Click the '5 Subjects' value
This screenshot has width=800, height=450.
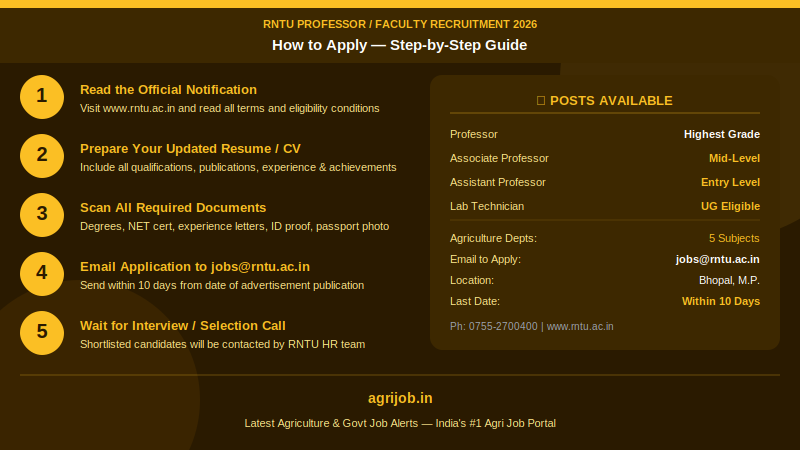(734, 238)
